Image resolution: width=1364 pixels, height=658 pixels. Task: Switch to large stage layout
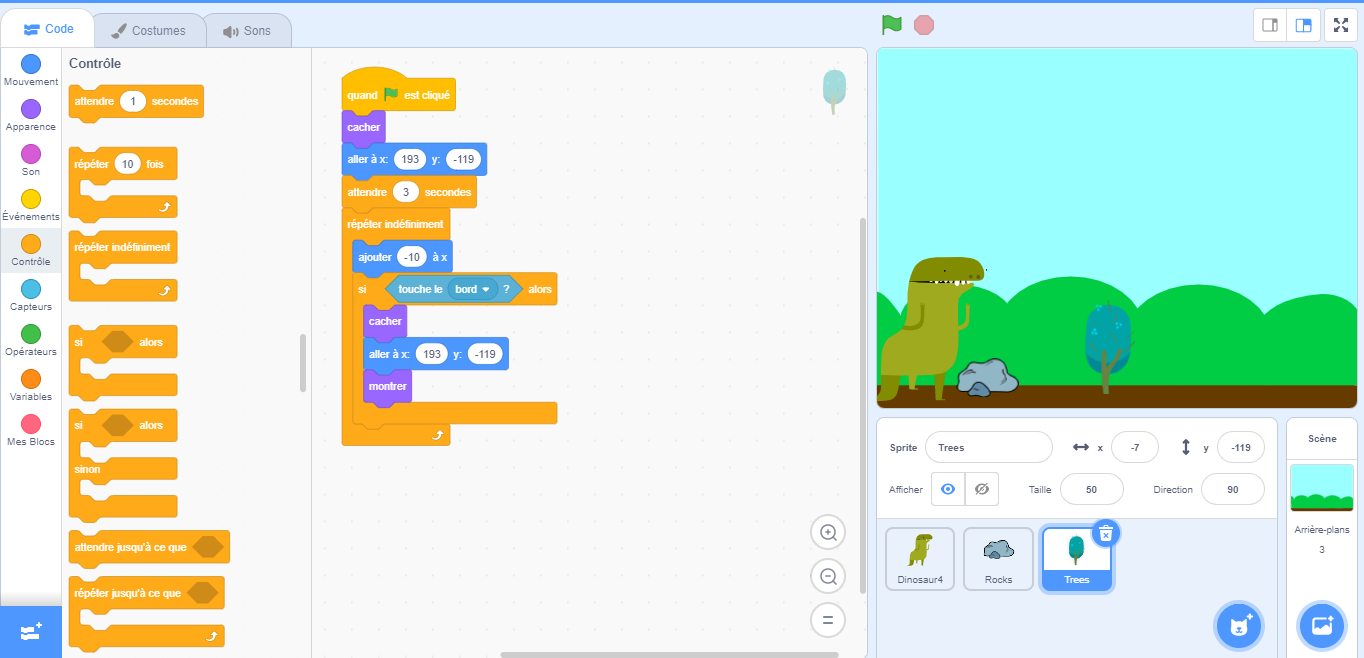click(1304, 25)
